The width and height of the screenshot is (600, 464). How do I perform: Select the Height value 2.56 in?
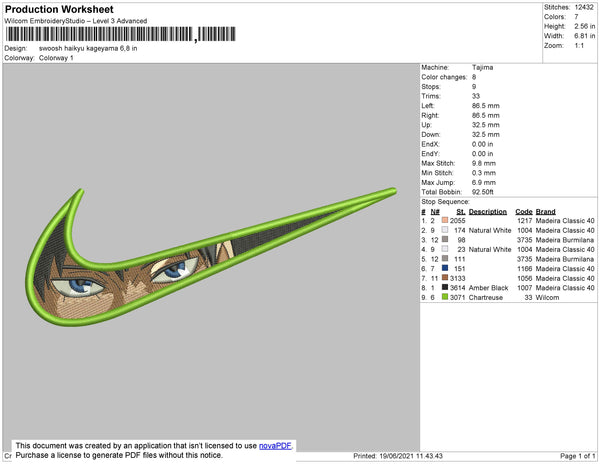[x=585, y=26]
